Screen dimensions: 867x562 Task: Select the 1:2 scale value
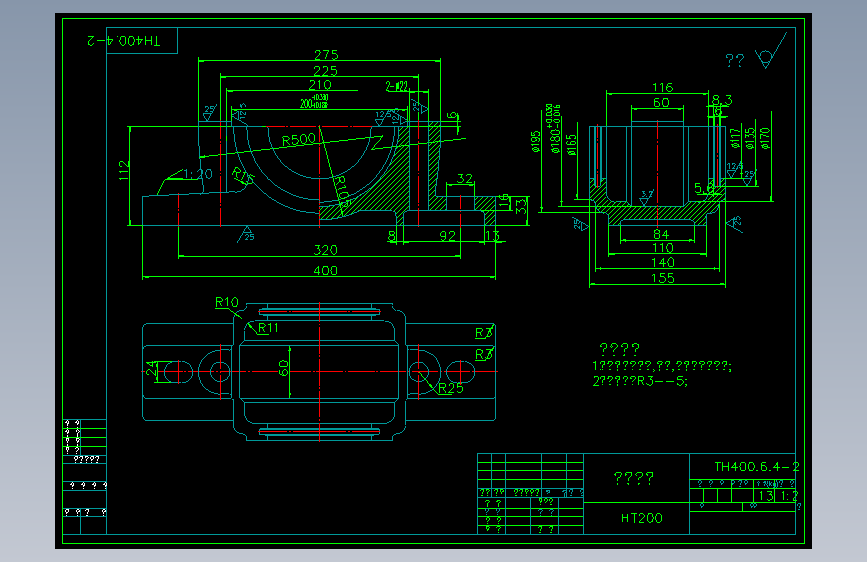[789, 496]
